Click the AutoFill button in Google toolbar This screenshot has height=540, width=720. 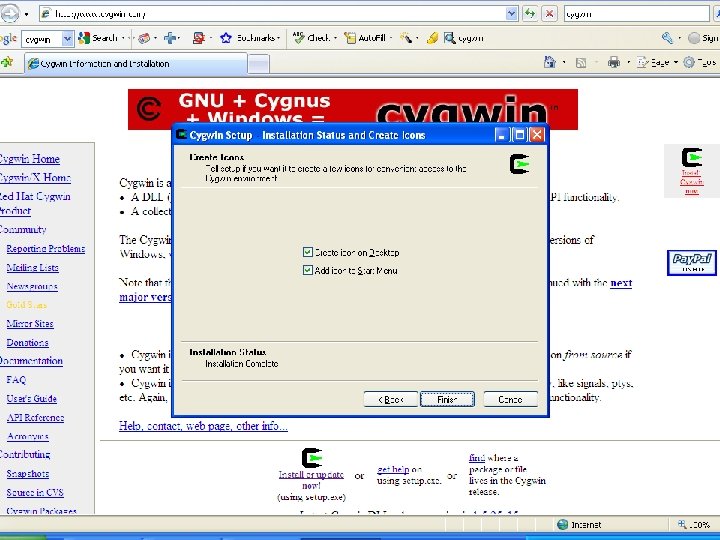point(367,38)
